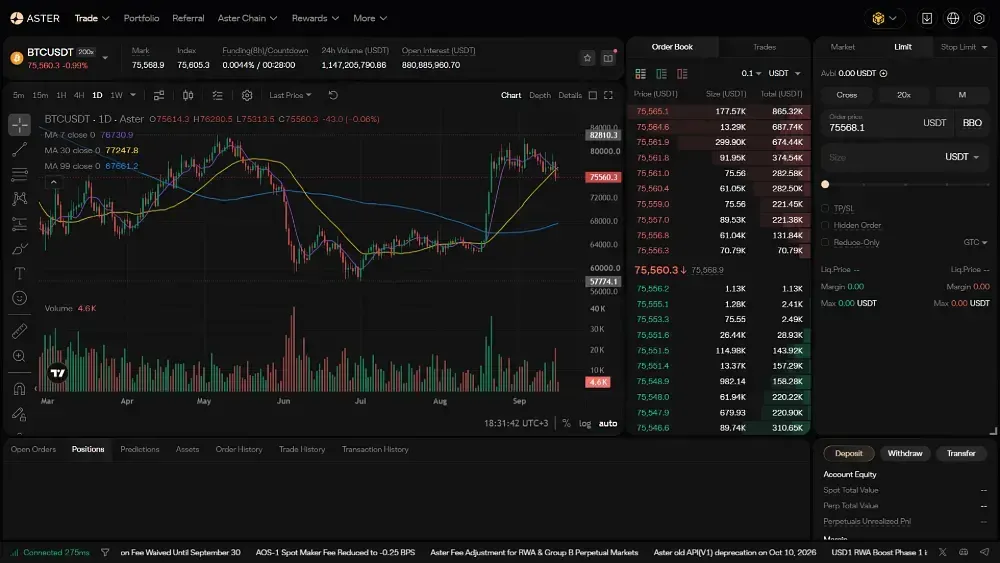Open the More dropdown
The height and width of the screenshot is (563, 1000).
pyautogui.click(x=370, y=18)
